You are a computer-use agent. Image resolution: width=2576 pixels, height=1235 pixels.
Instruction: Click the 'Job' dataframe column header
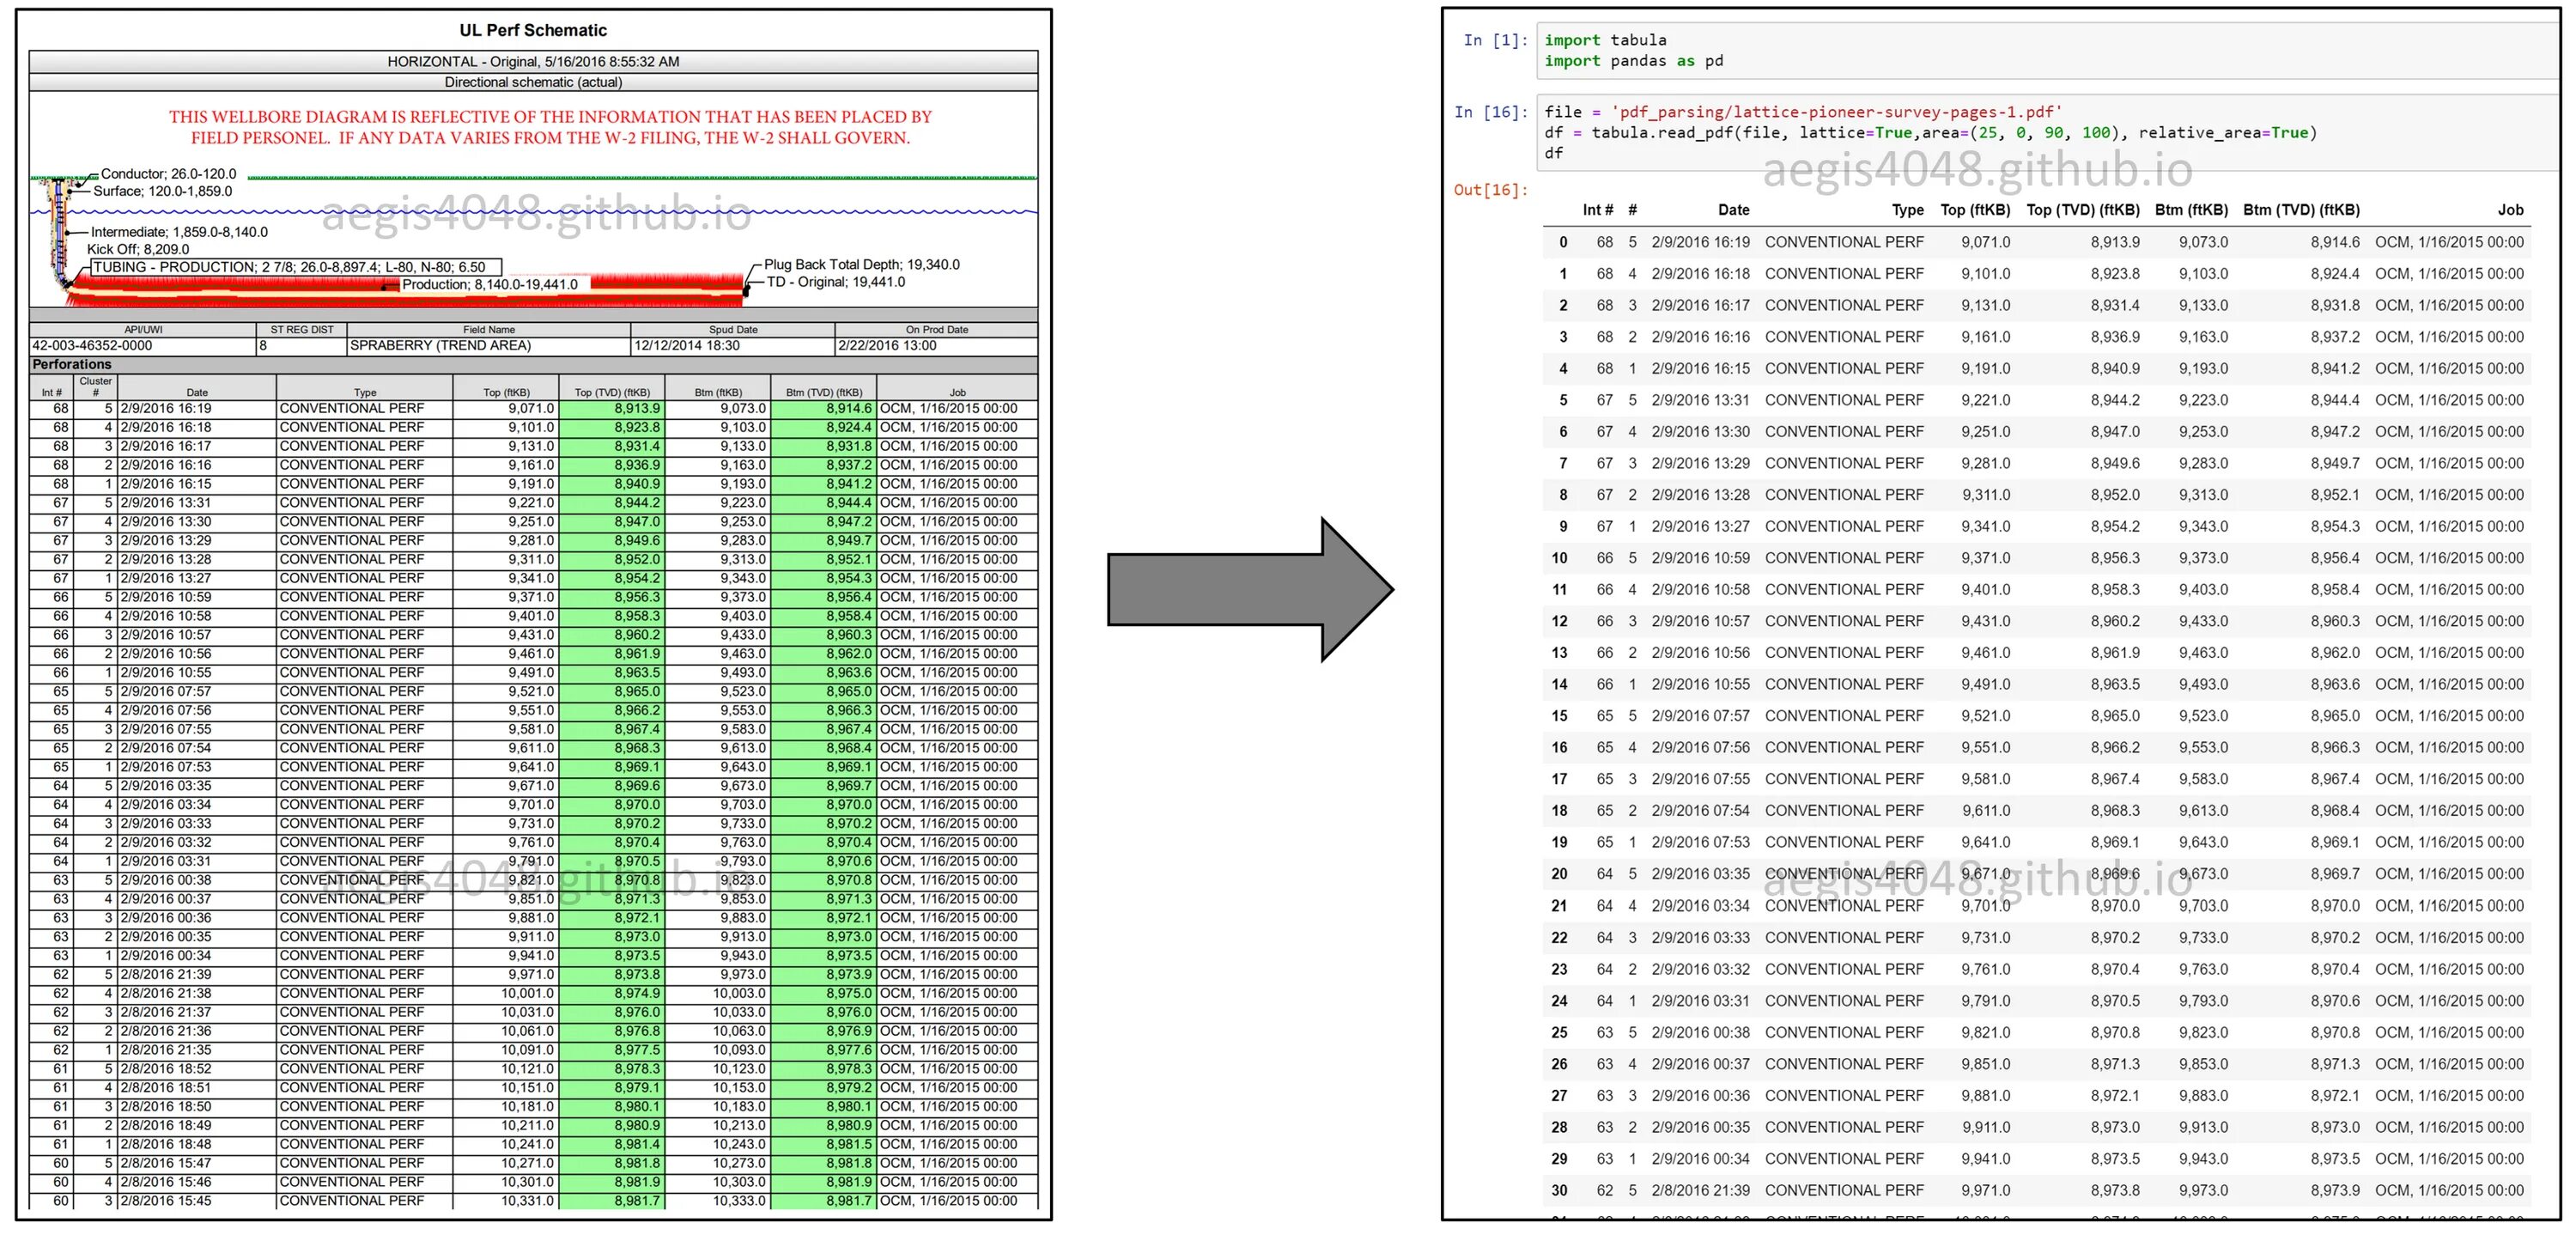[x=2510, y=210]
